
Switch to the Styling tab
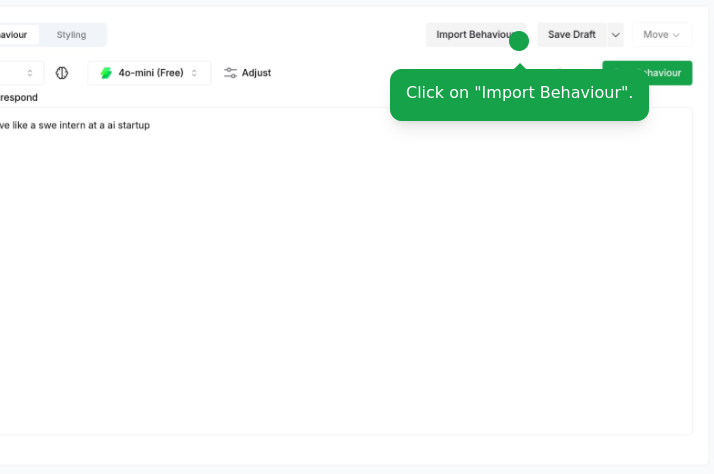click(71, 35)
